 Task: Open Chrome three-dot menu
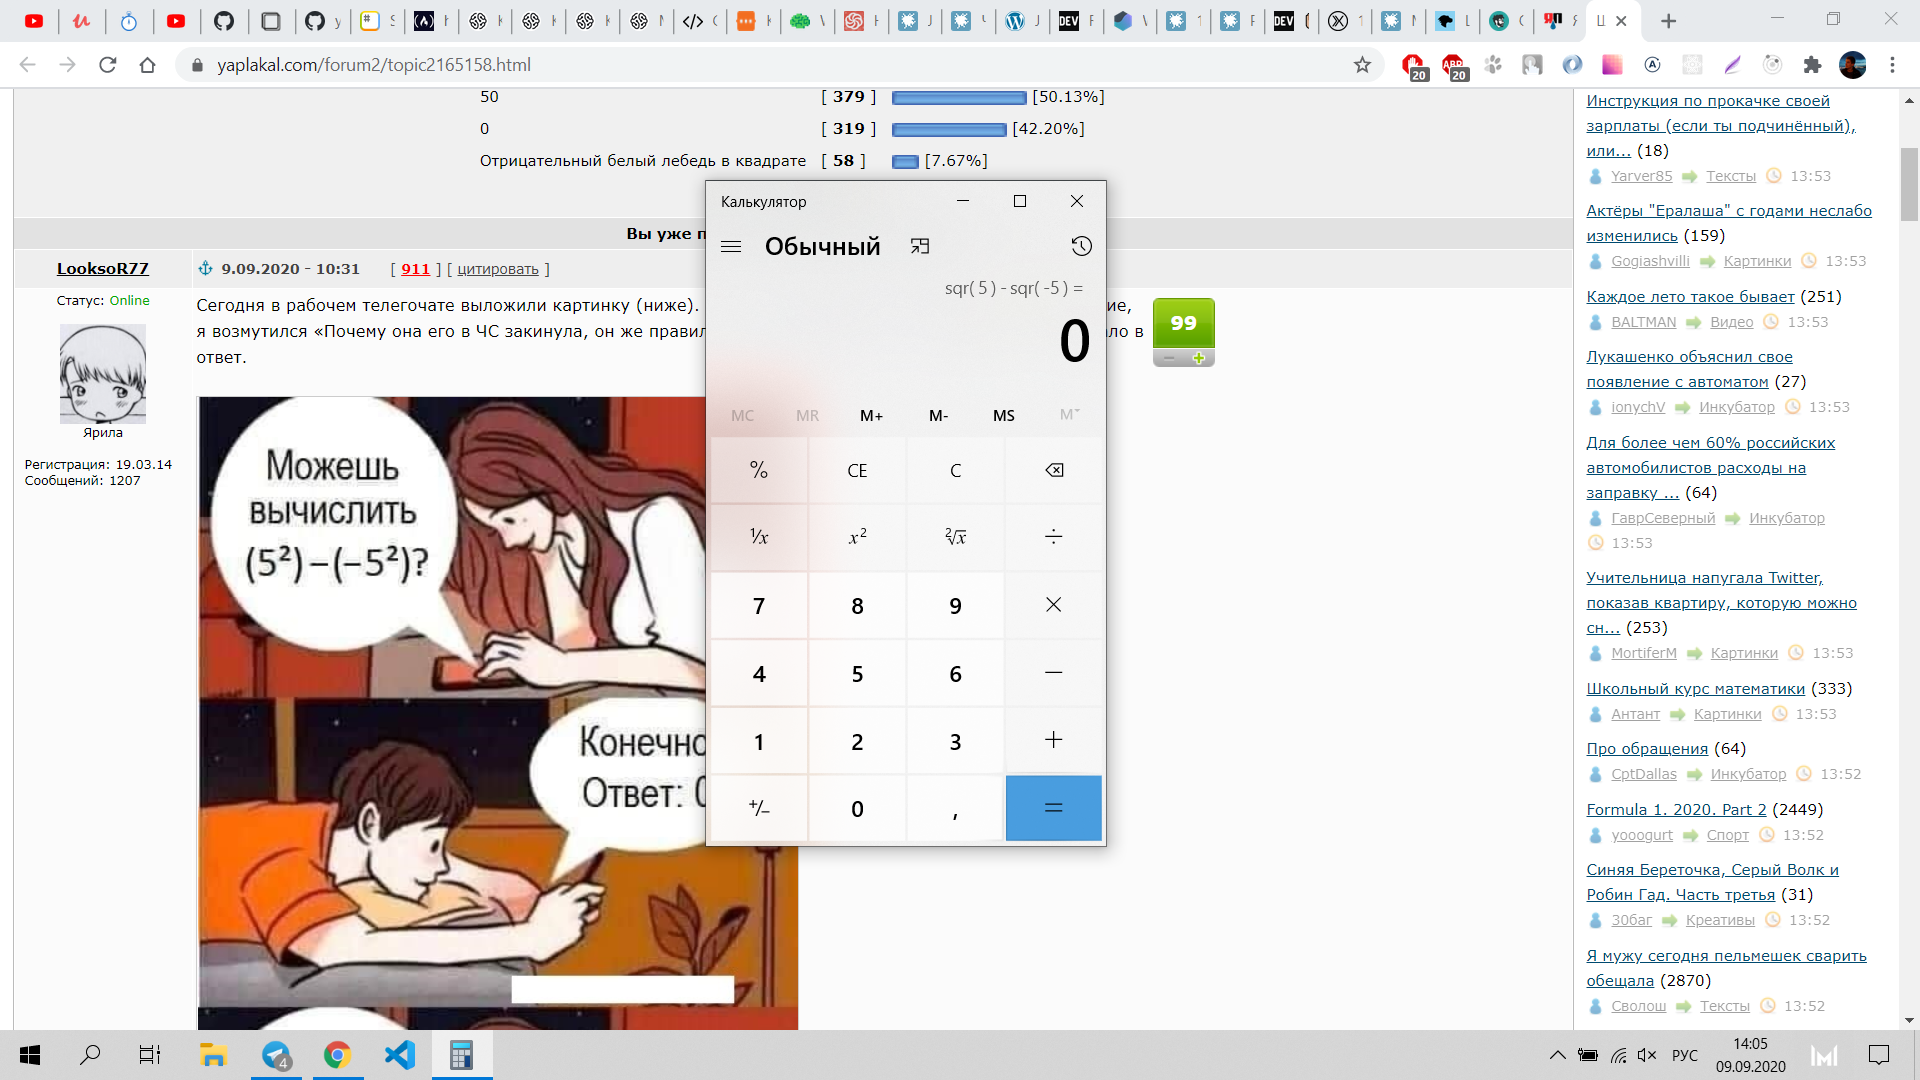point(1892,65)
